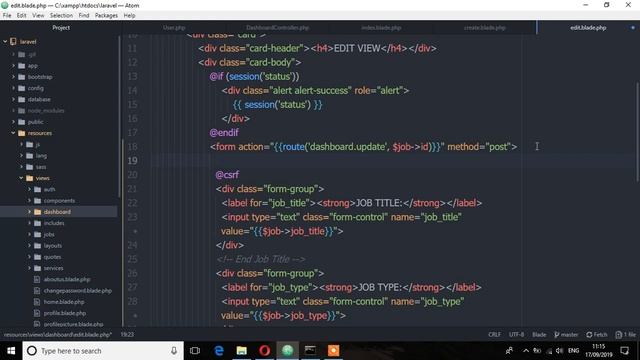Click the layouts folder icon
The width and height of the screenshot is (640, 360).
38,246
